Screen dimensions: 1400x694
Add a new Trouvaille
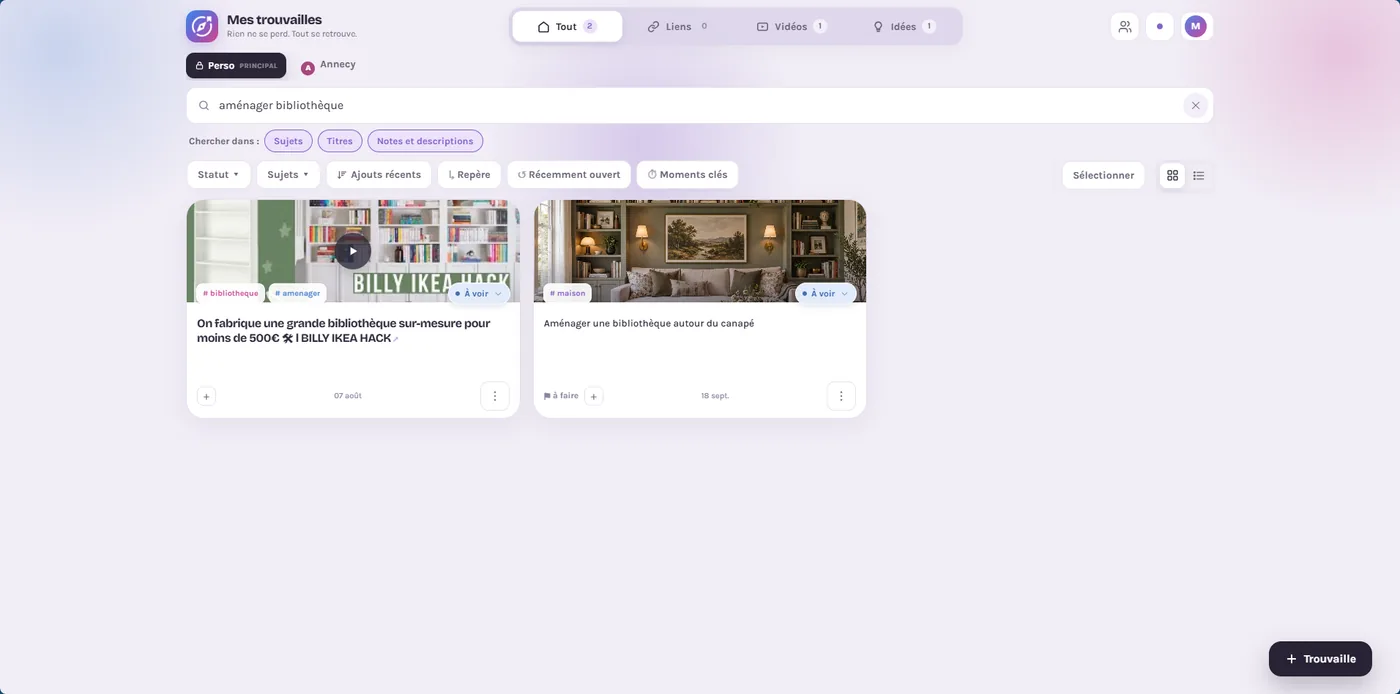[1320, 659]
